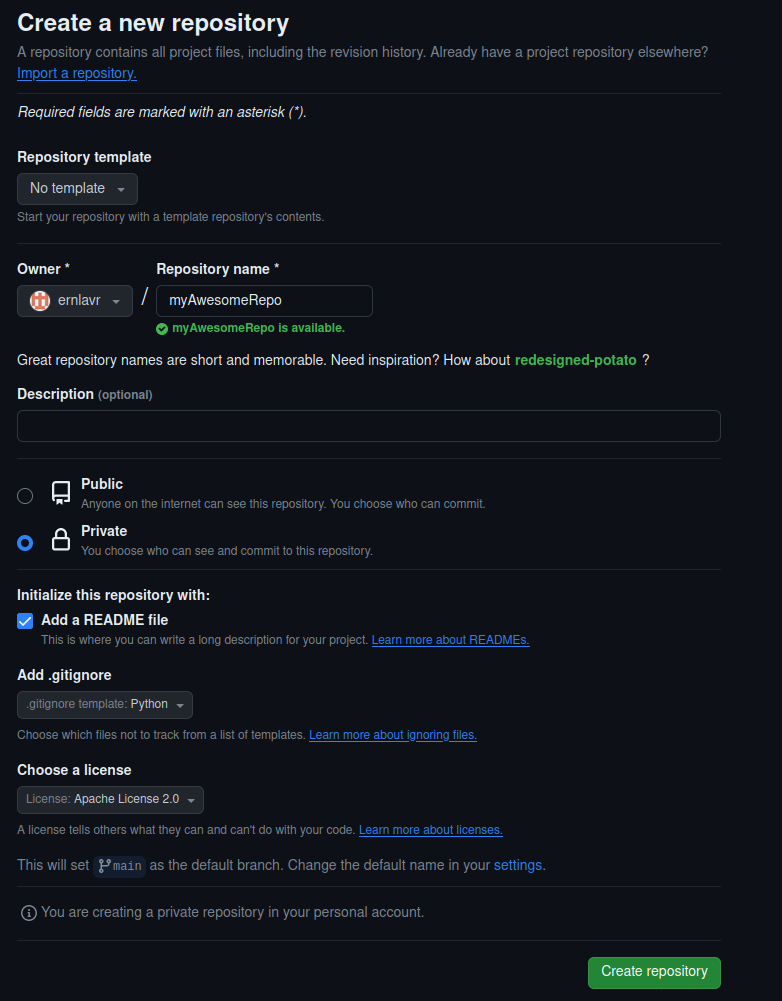Open Learn more about ignoring files link
The width and height of the screenshot is (782, 1001).
pos(392,734)
